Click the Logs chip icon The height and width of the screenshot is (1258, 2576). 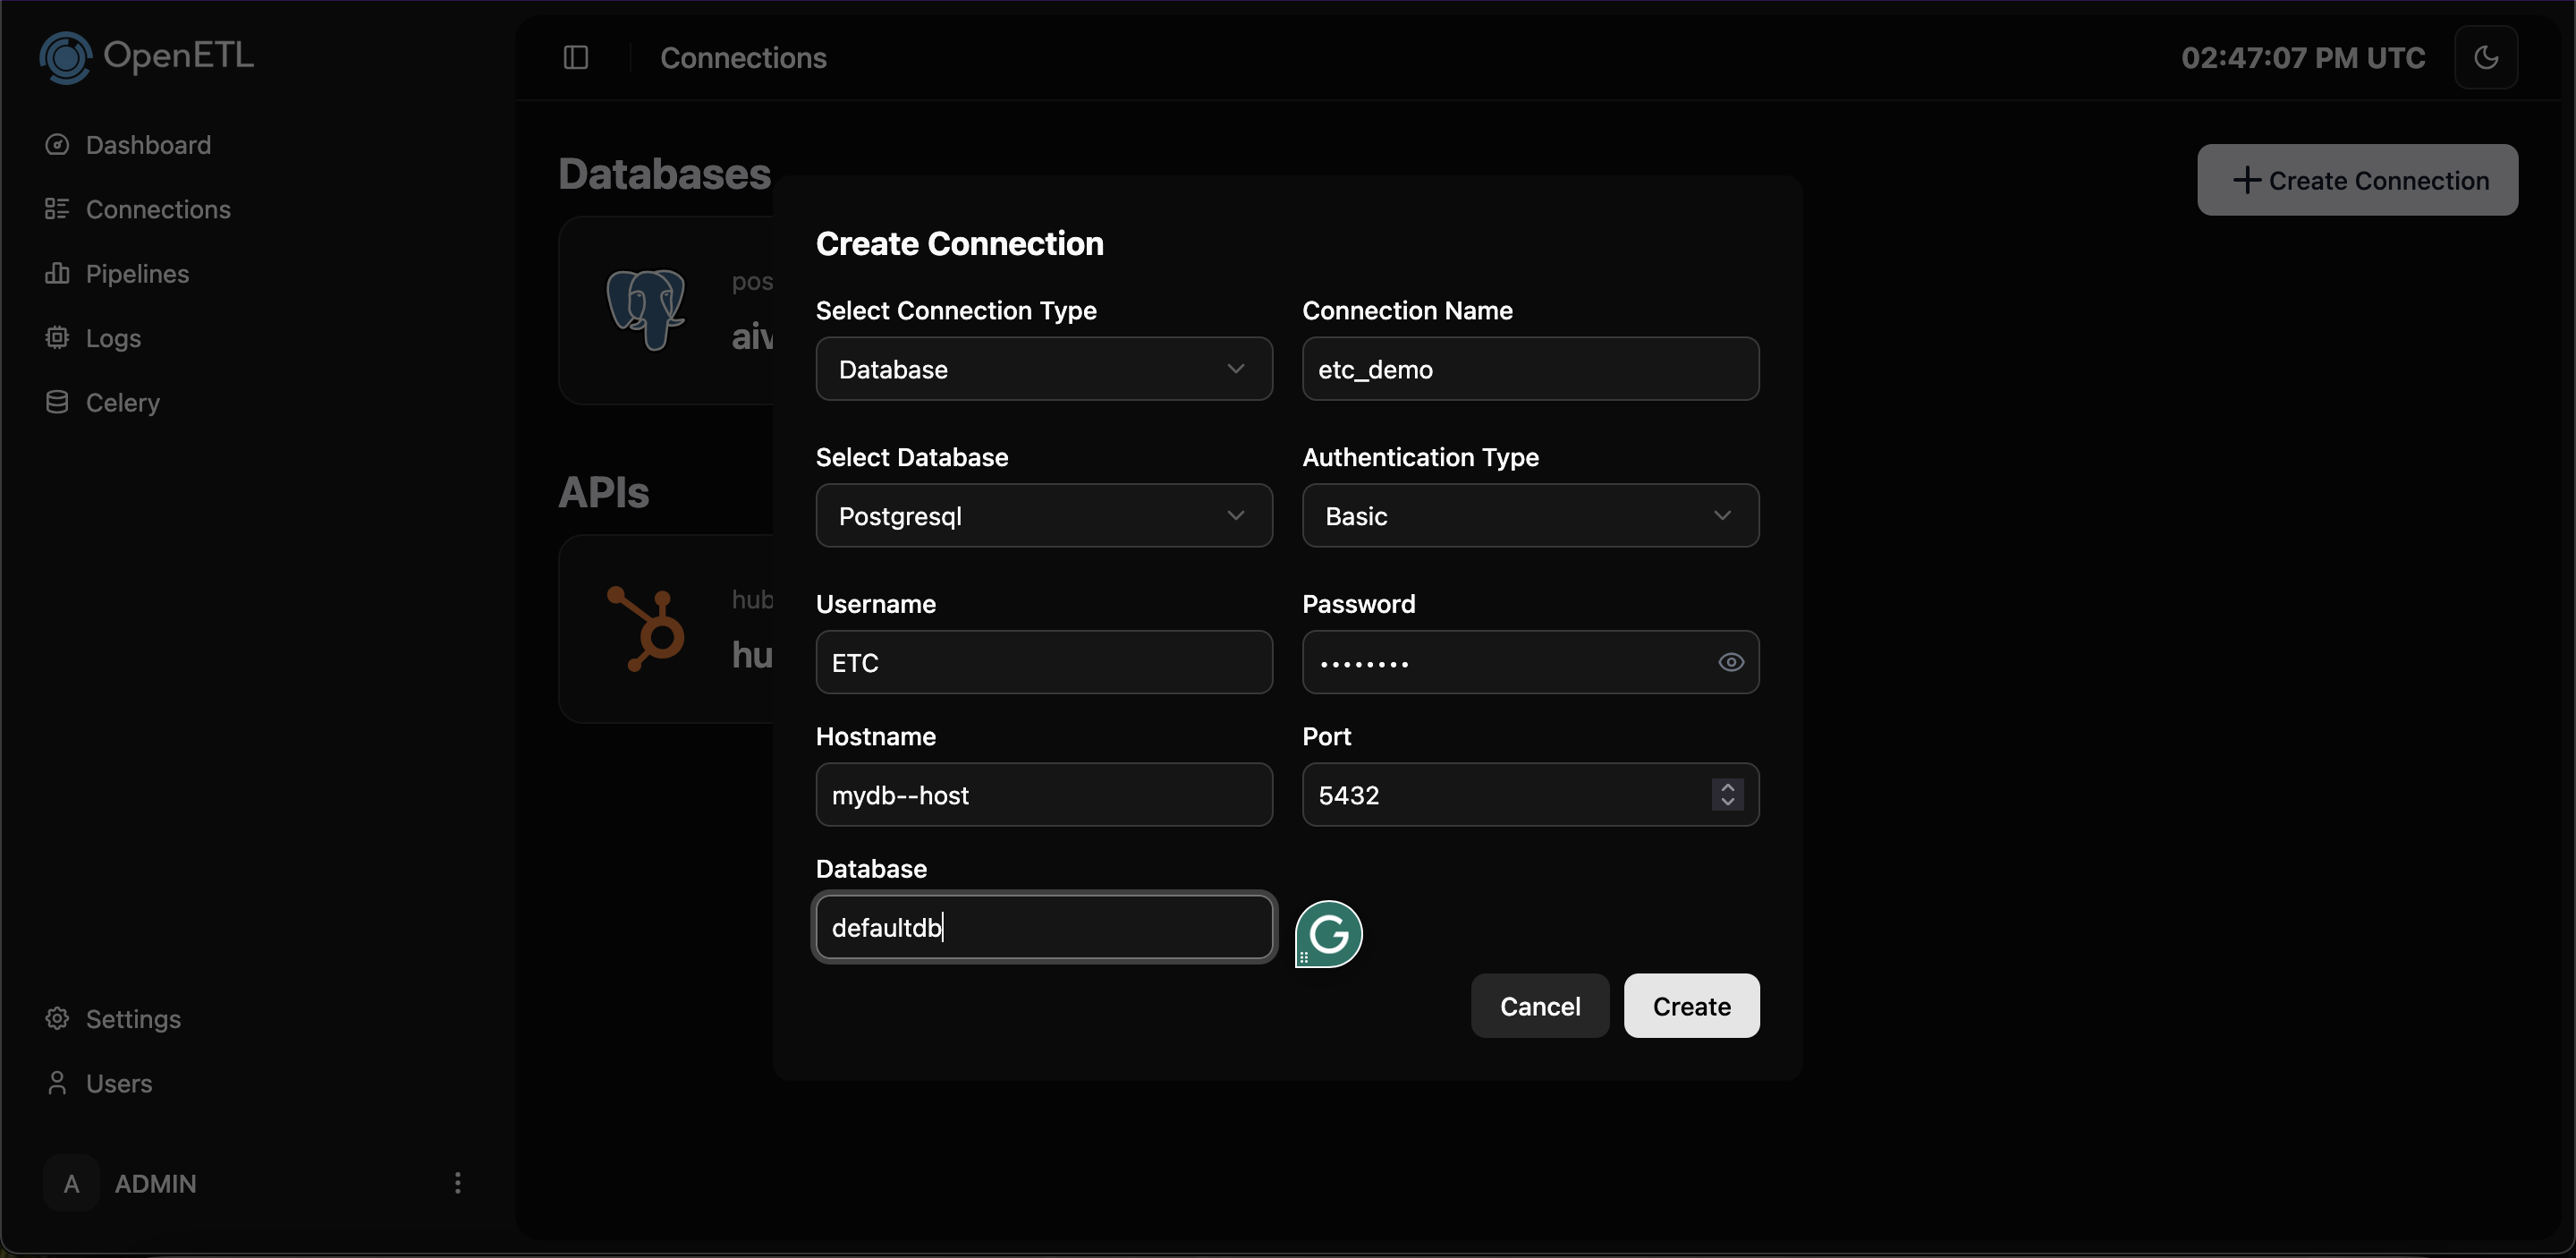[57, 337]
